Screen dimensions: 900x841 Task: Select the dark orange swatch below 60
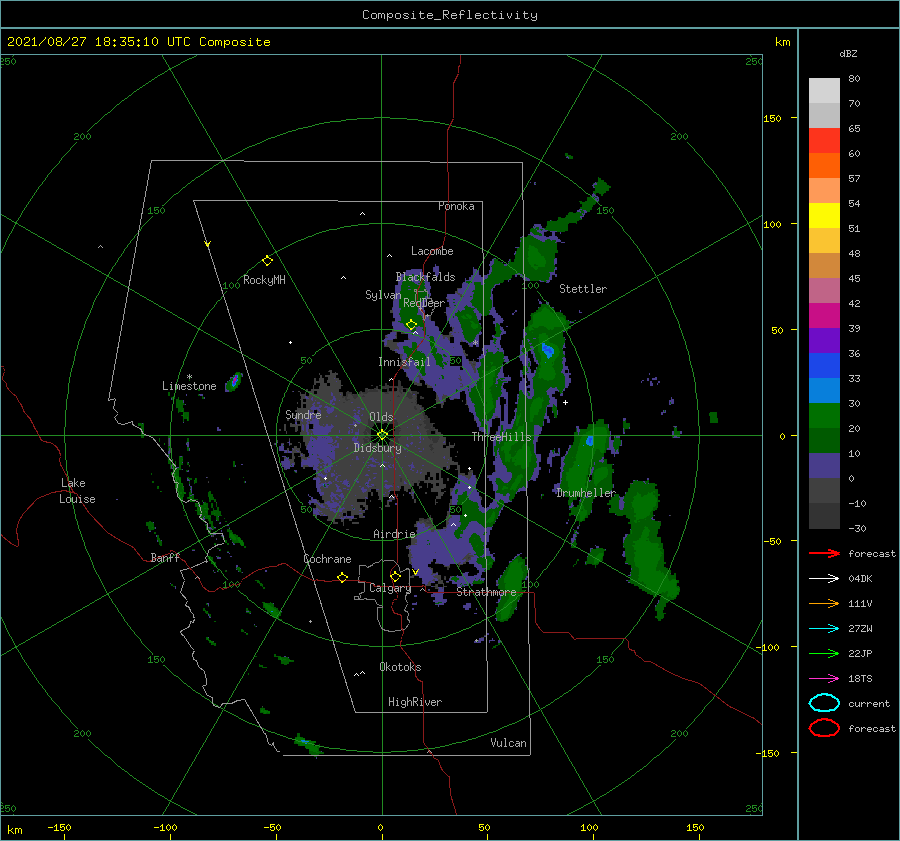[x=824, y=165]
